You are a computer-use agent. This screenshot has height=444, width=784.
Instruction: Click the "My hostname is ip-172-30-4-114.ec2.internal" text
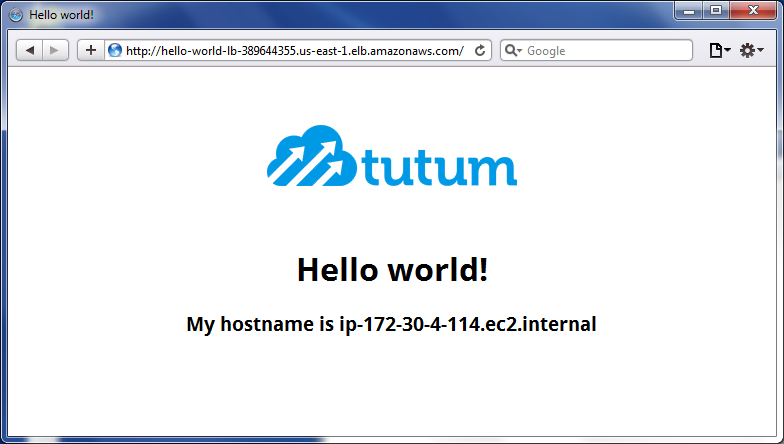click(x=392, y=324)
